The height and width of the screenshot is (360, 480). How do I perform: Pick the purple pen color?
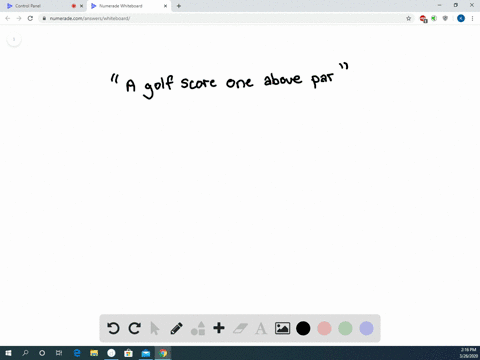366,328
